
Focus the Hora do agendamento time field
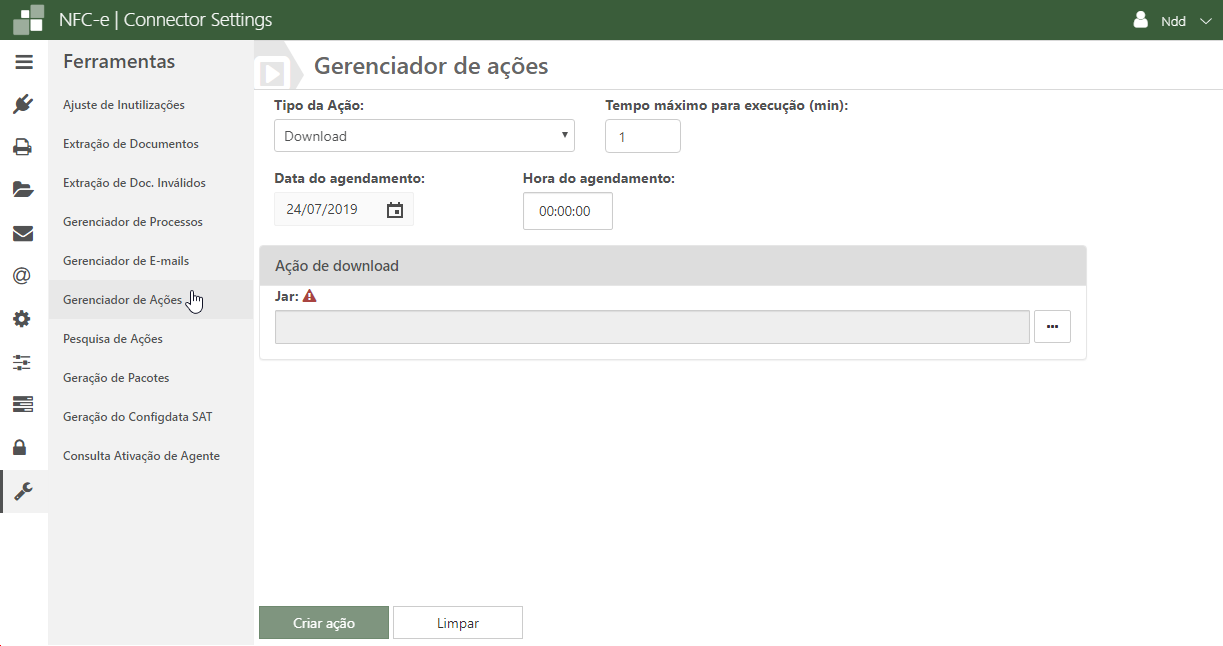coord(567,211)
